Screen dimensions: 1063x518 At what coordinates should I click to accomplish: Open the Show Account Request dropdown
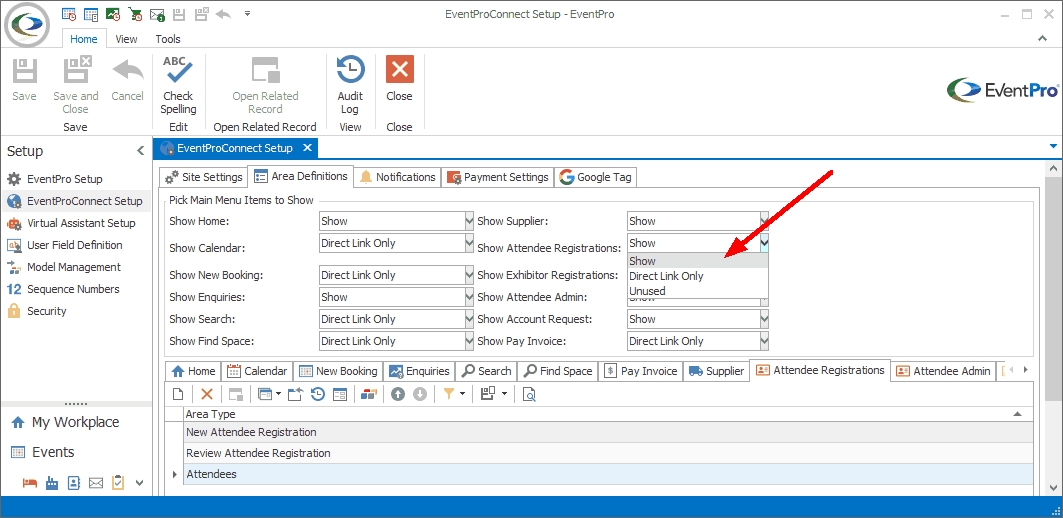[764, 319]
